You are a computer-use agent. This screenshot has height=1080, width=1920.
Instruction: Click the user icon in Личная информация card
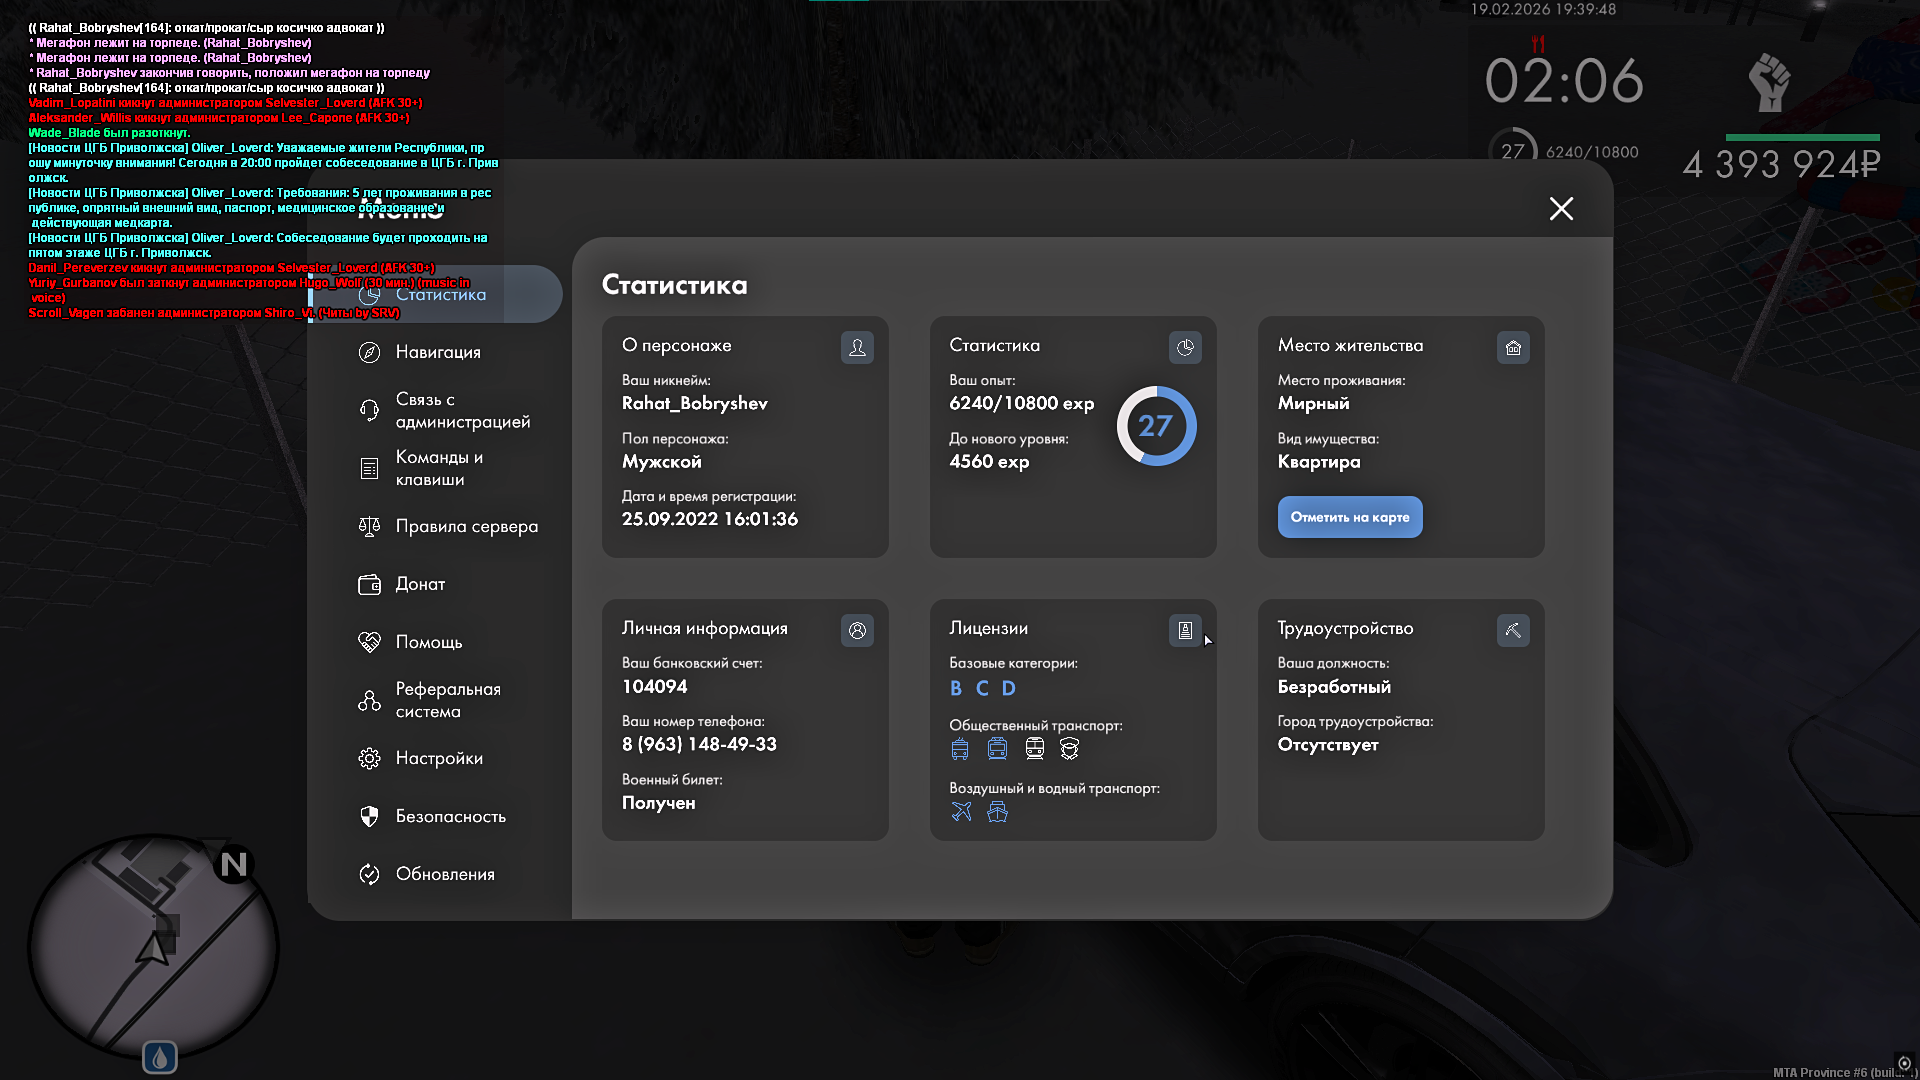point(857,630)
